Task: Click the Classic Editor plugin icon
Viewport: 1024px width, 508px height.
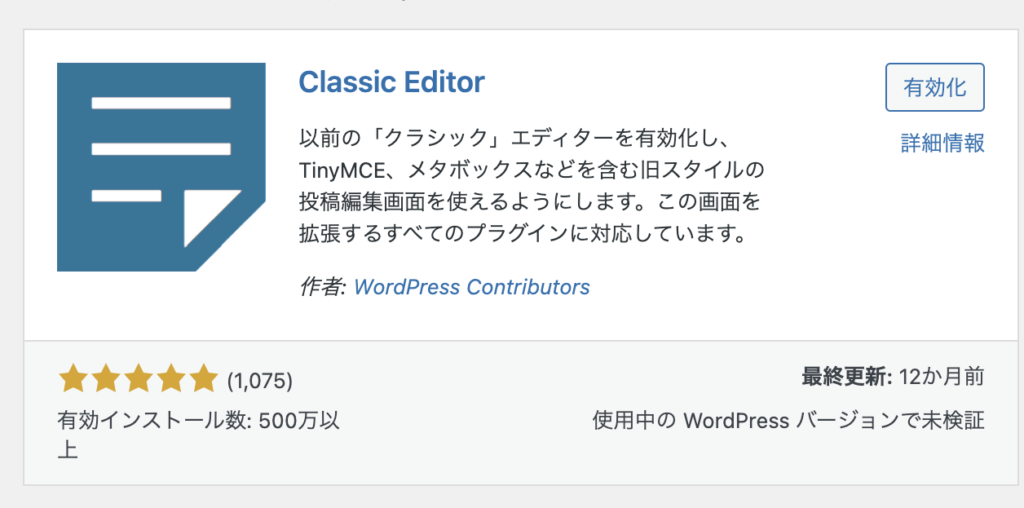Action: pos(160,166)
